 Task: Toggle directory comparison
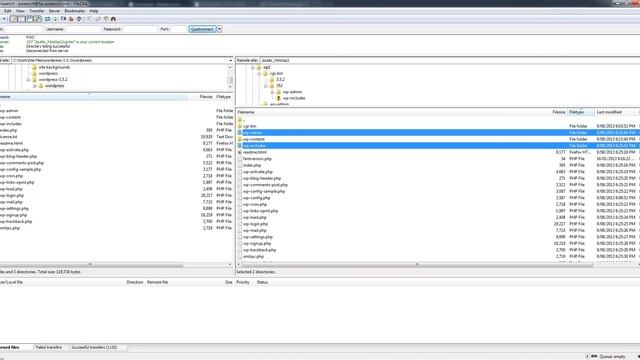[98, 19]
